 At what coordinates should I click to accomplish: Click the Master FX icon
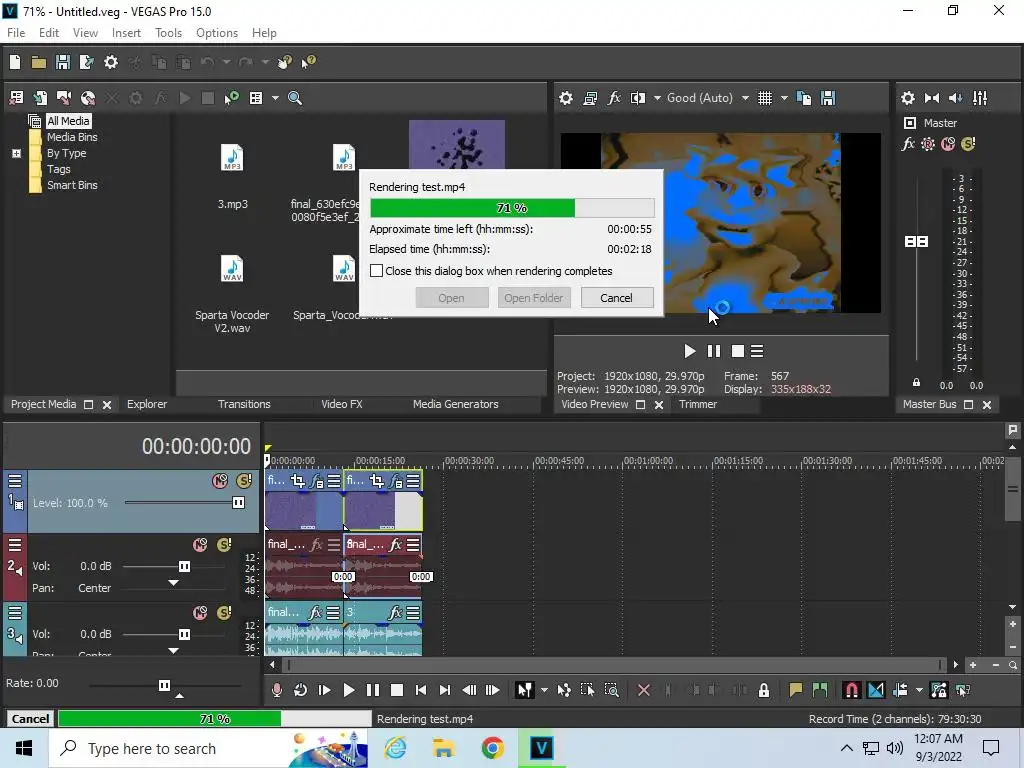908,144
